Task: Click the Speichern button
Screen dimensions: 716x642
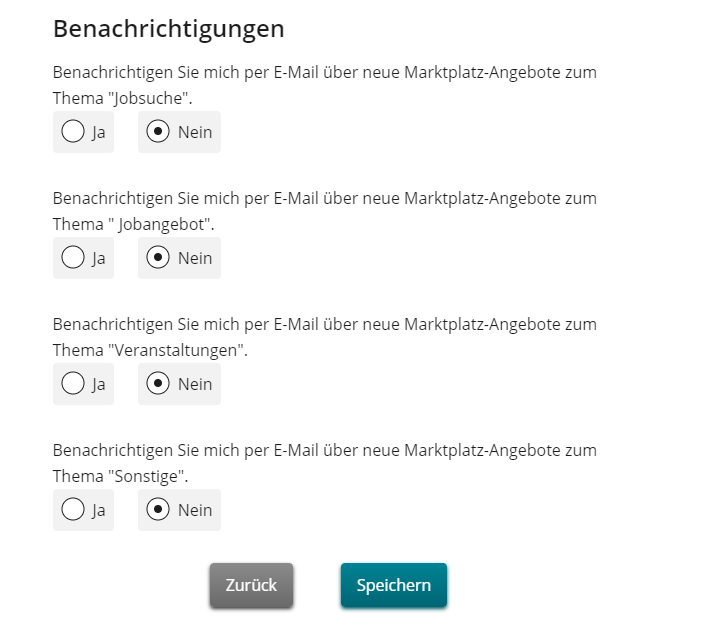Action: click(x=394, y=585)
